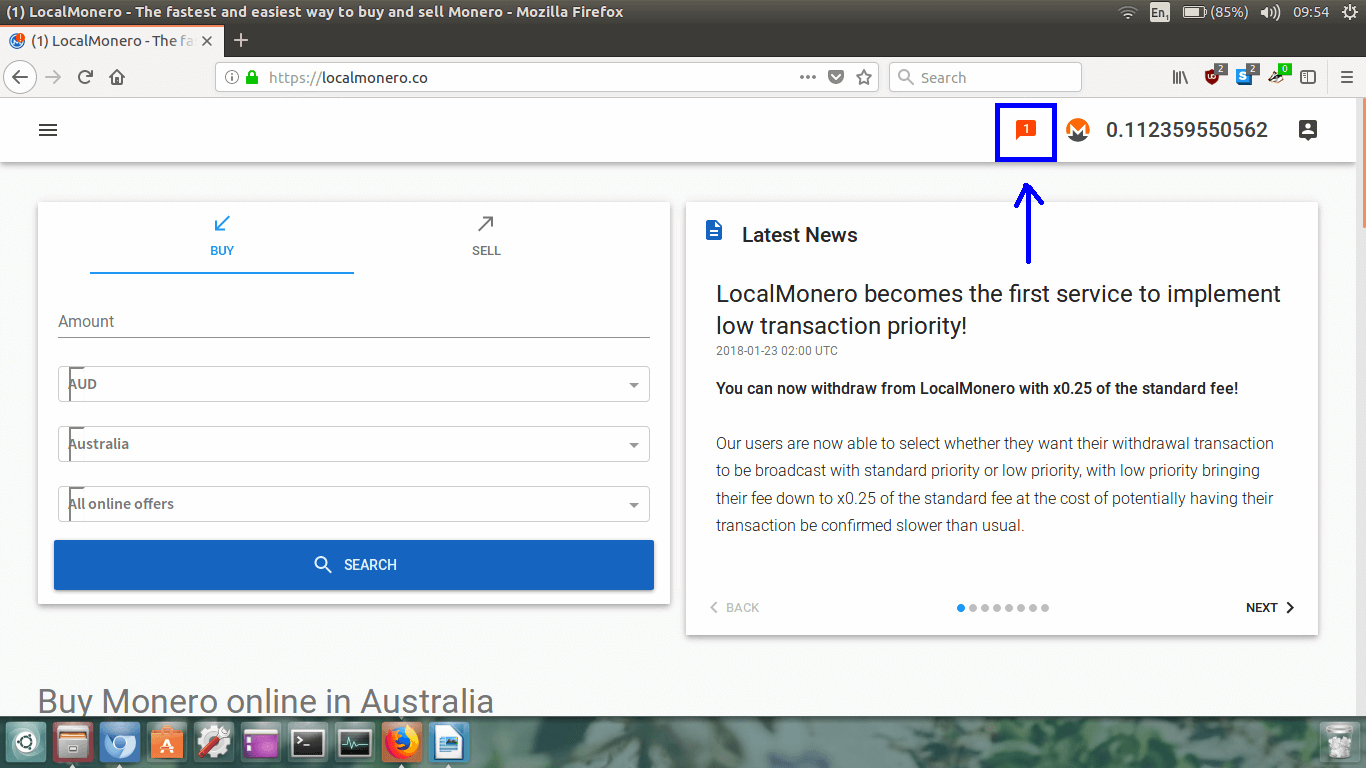This screenshot has width=1366, height=768.
Task: Open the uBlock Origin extension
Action: click(x=1214, y=75)
